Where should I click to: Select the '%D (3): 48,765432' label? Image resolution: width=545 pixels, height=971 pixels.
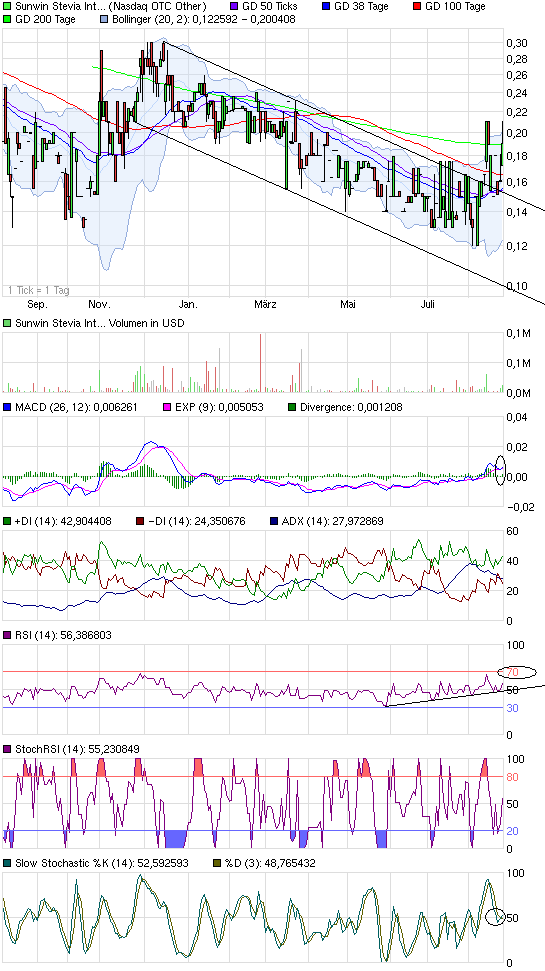[x=270, y=863]
